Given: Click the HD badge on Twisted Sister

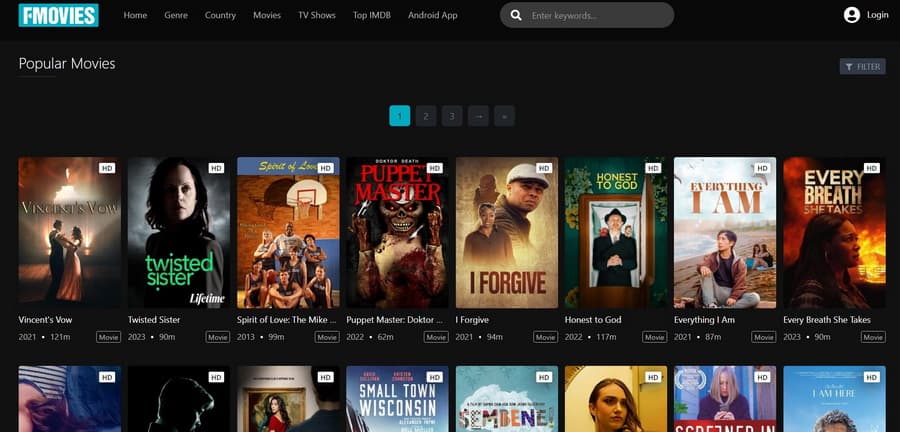Looking at the screenshot, I should tap(216, 168).
